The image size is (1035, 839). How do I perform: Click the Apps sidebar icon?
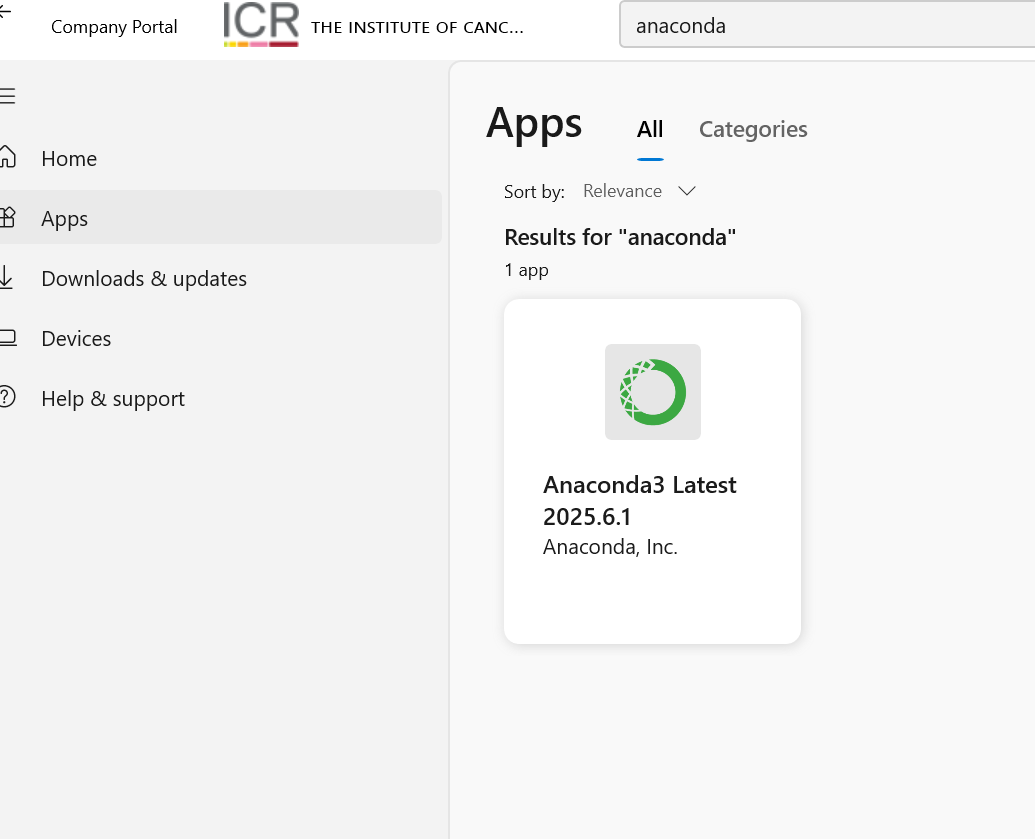pyautogui.click(x=7, y=217)
